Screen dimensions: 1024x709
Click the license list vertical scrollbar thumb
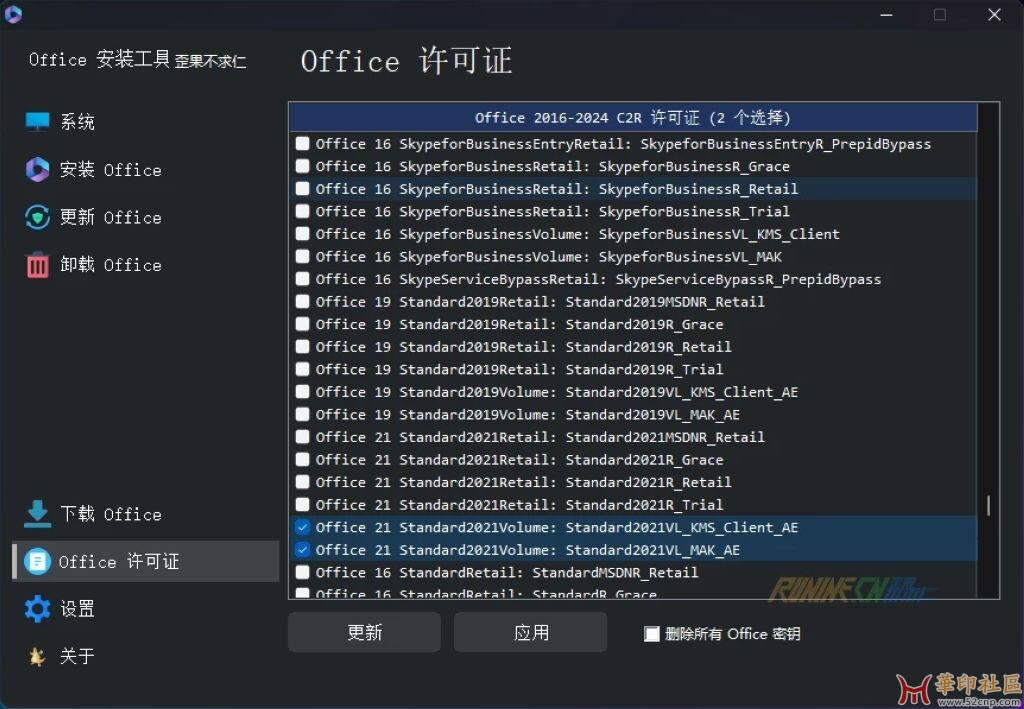click(988, 505)
